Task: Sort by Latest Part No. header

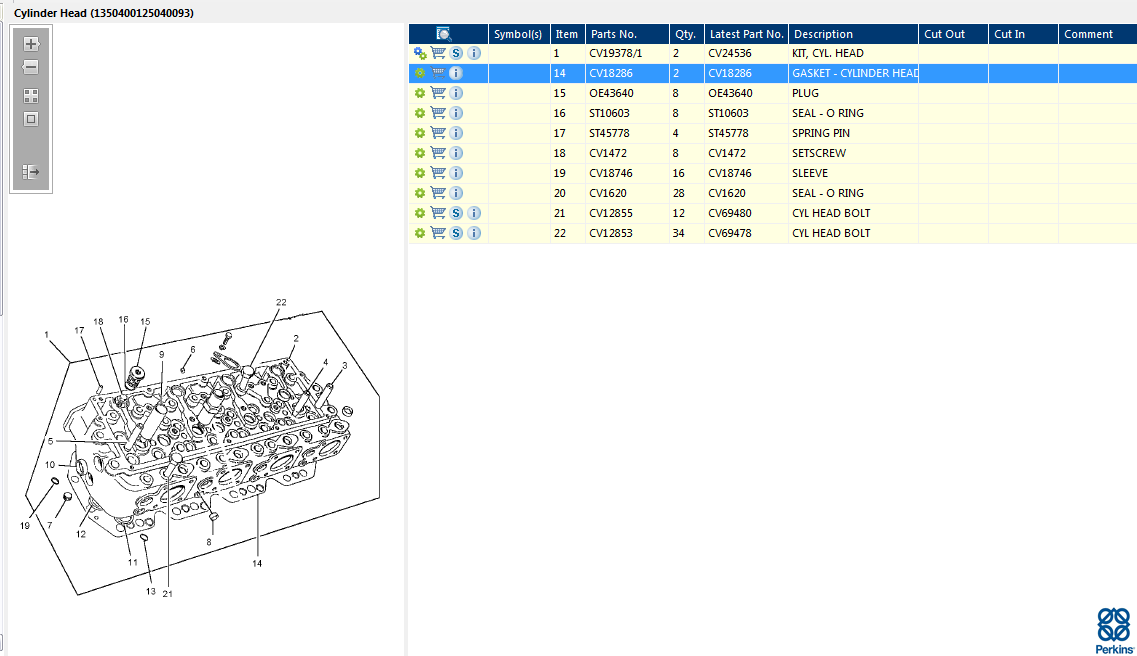Action: click(x=746, y=34)
